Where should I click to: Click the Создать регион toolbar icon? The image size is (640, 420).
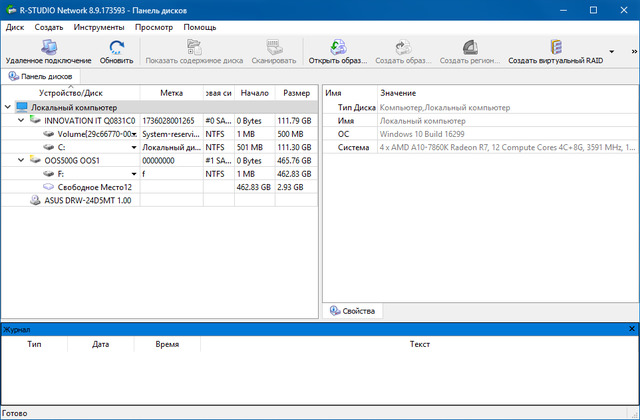coord(469,46)
